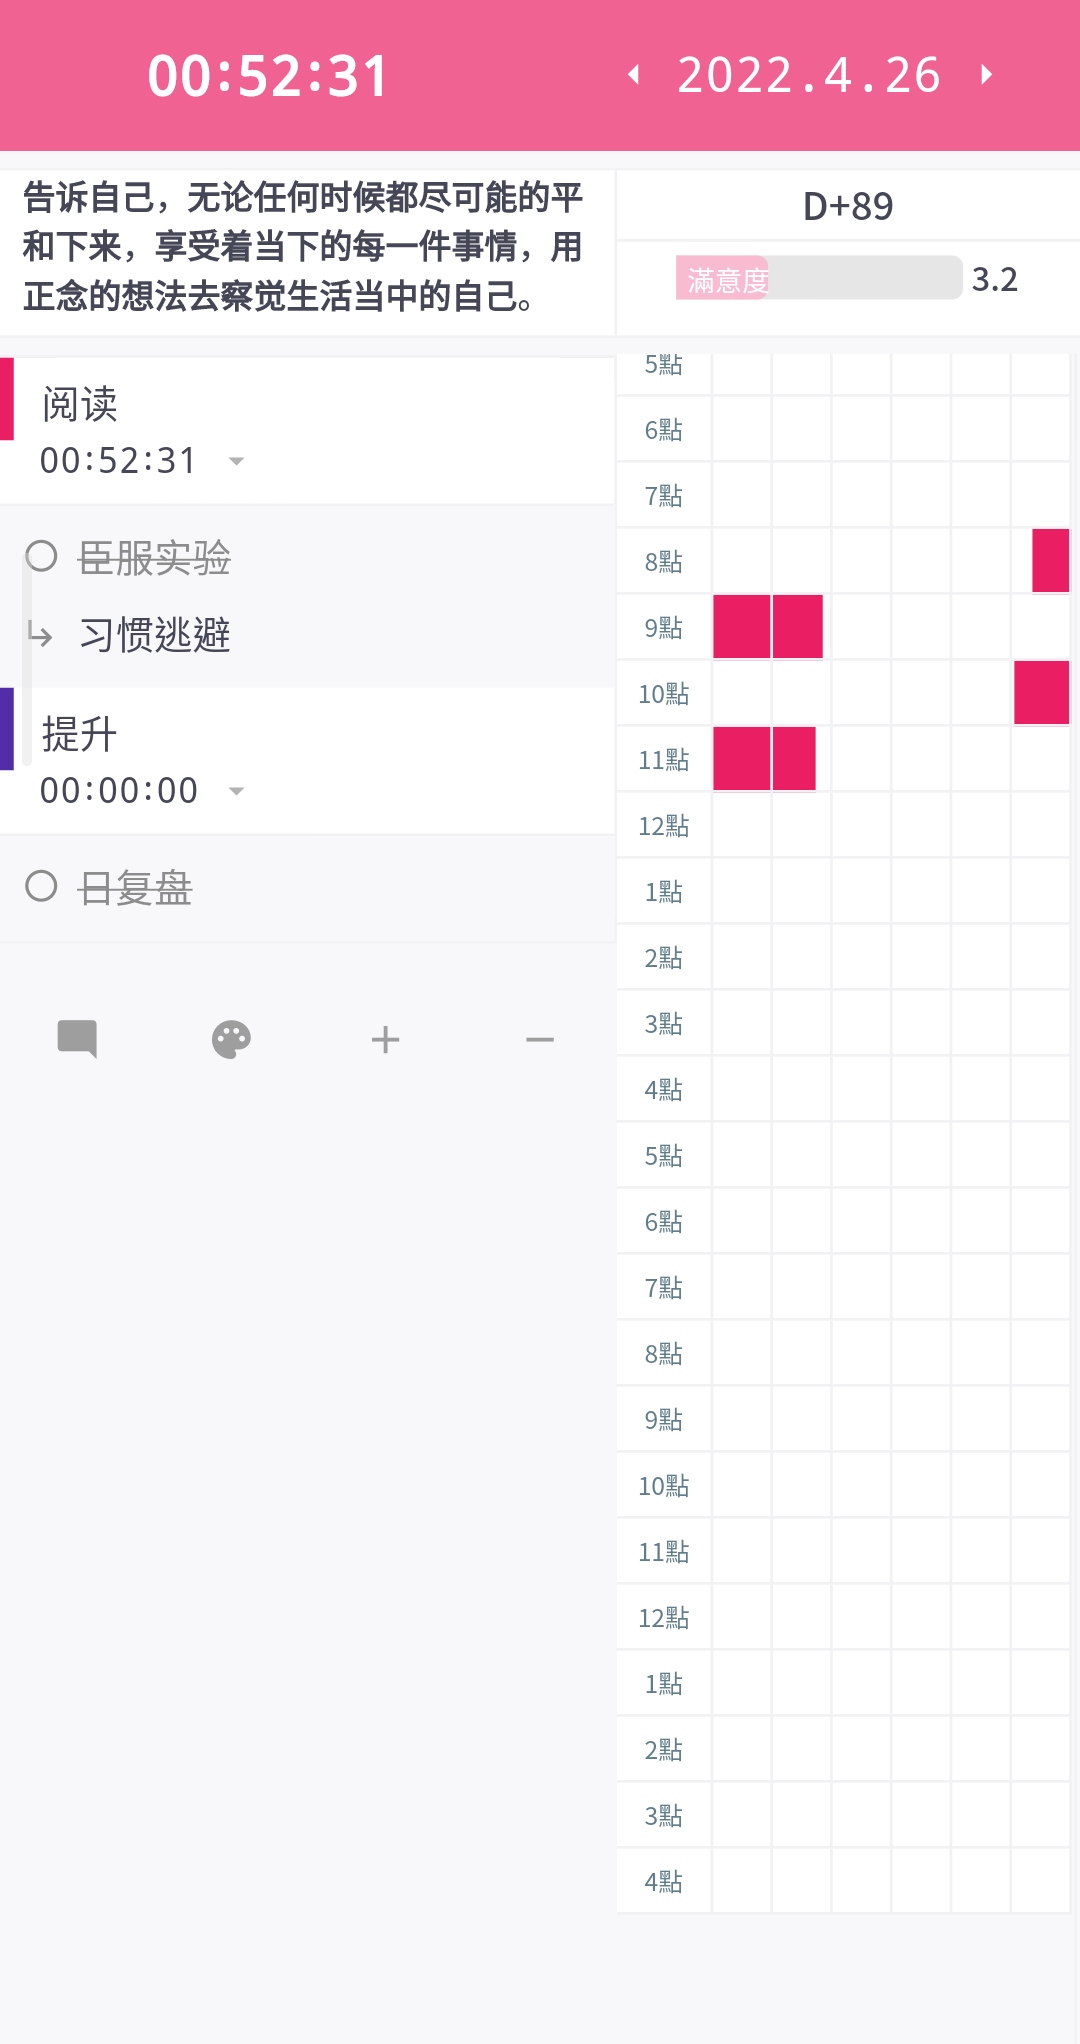Open the D+89 day counter
The height and width of the screenshot is (2044, 1080).
(x=848, y=206)
